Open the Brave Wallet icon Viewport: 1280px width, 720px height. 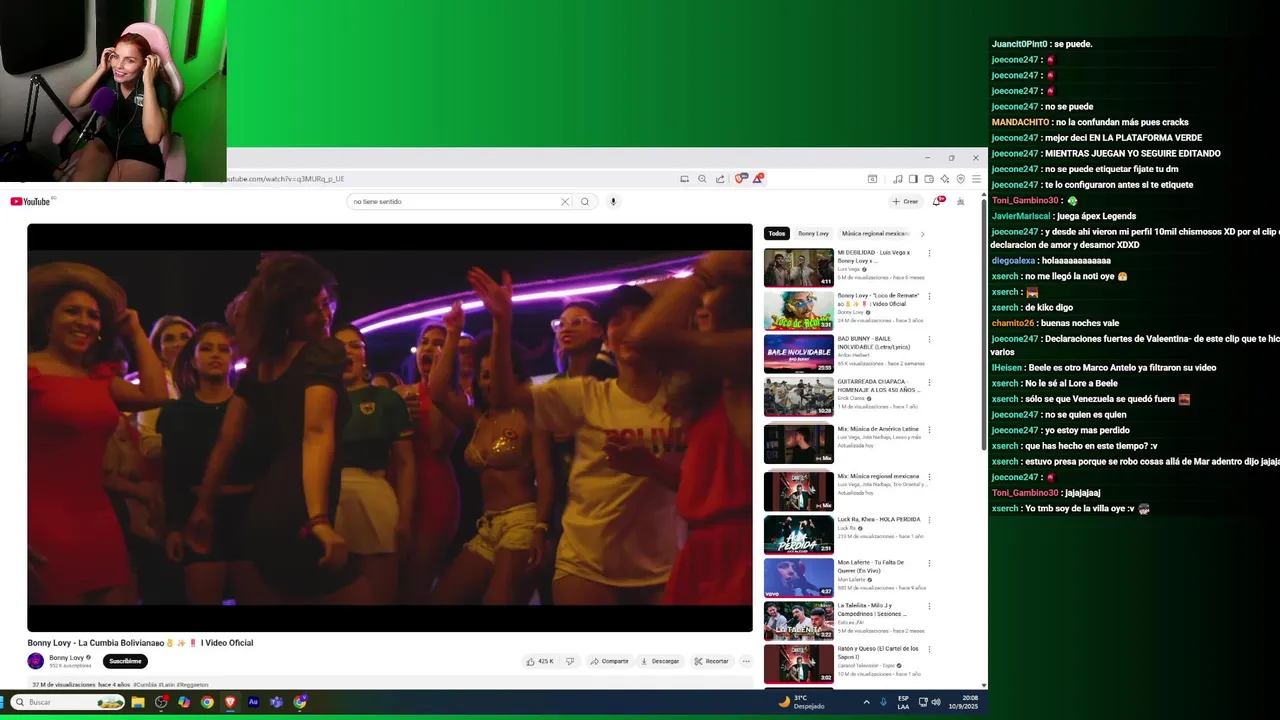(929, 179)
